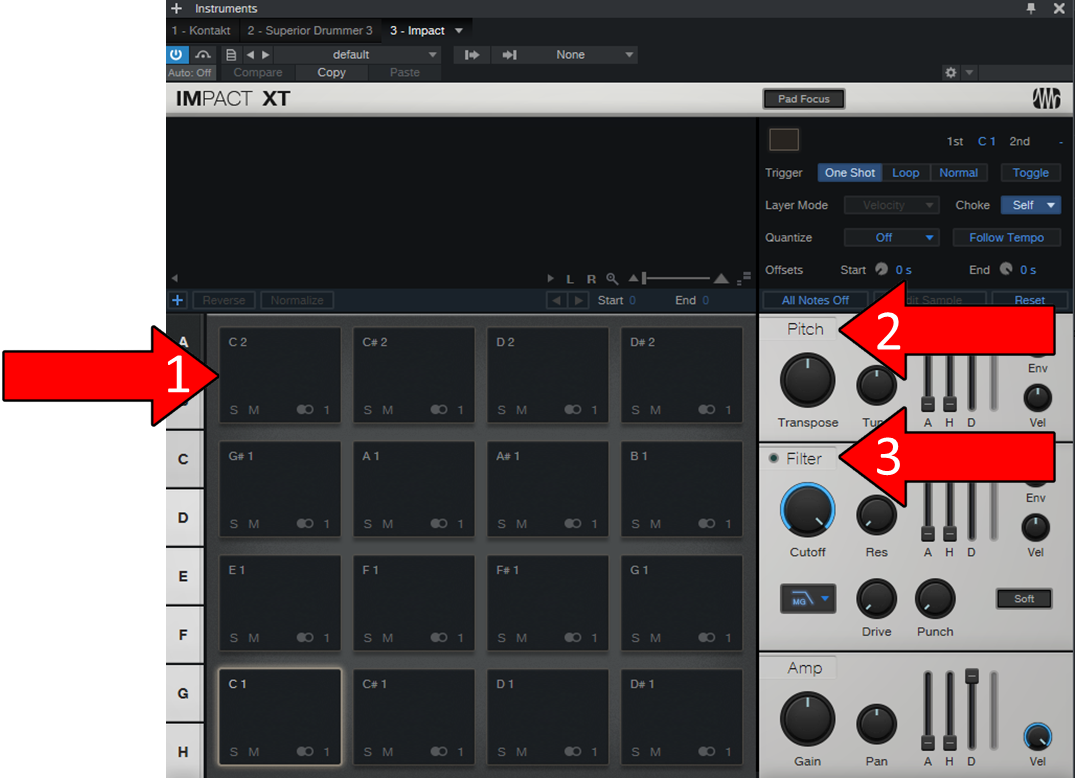Click the Amp Decay D slider
The height and width of the screenshot is (778, 1075).
click(971, 710)
